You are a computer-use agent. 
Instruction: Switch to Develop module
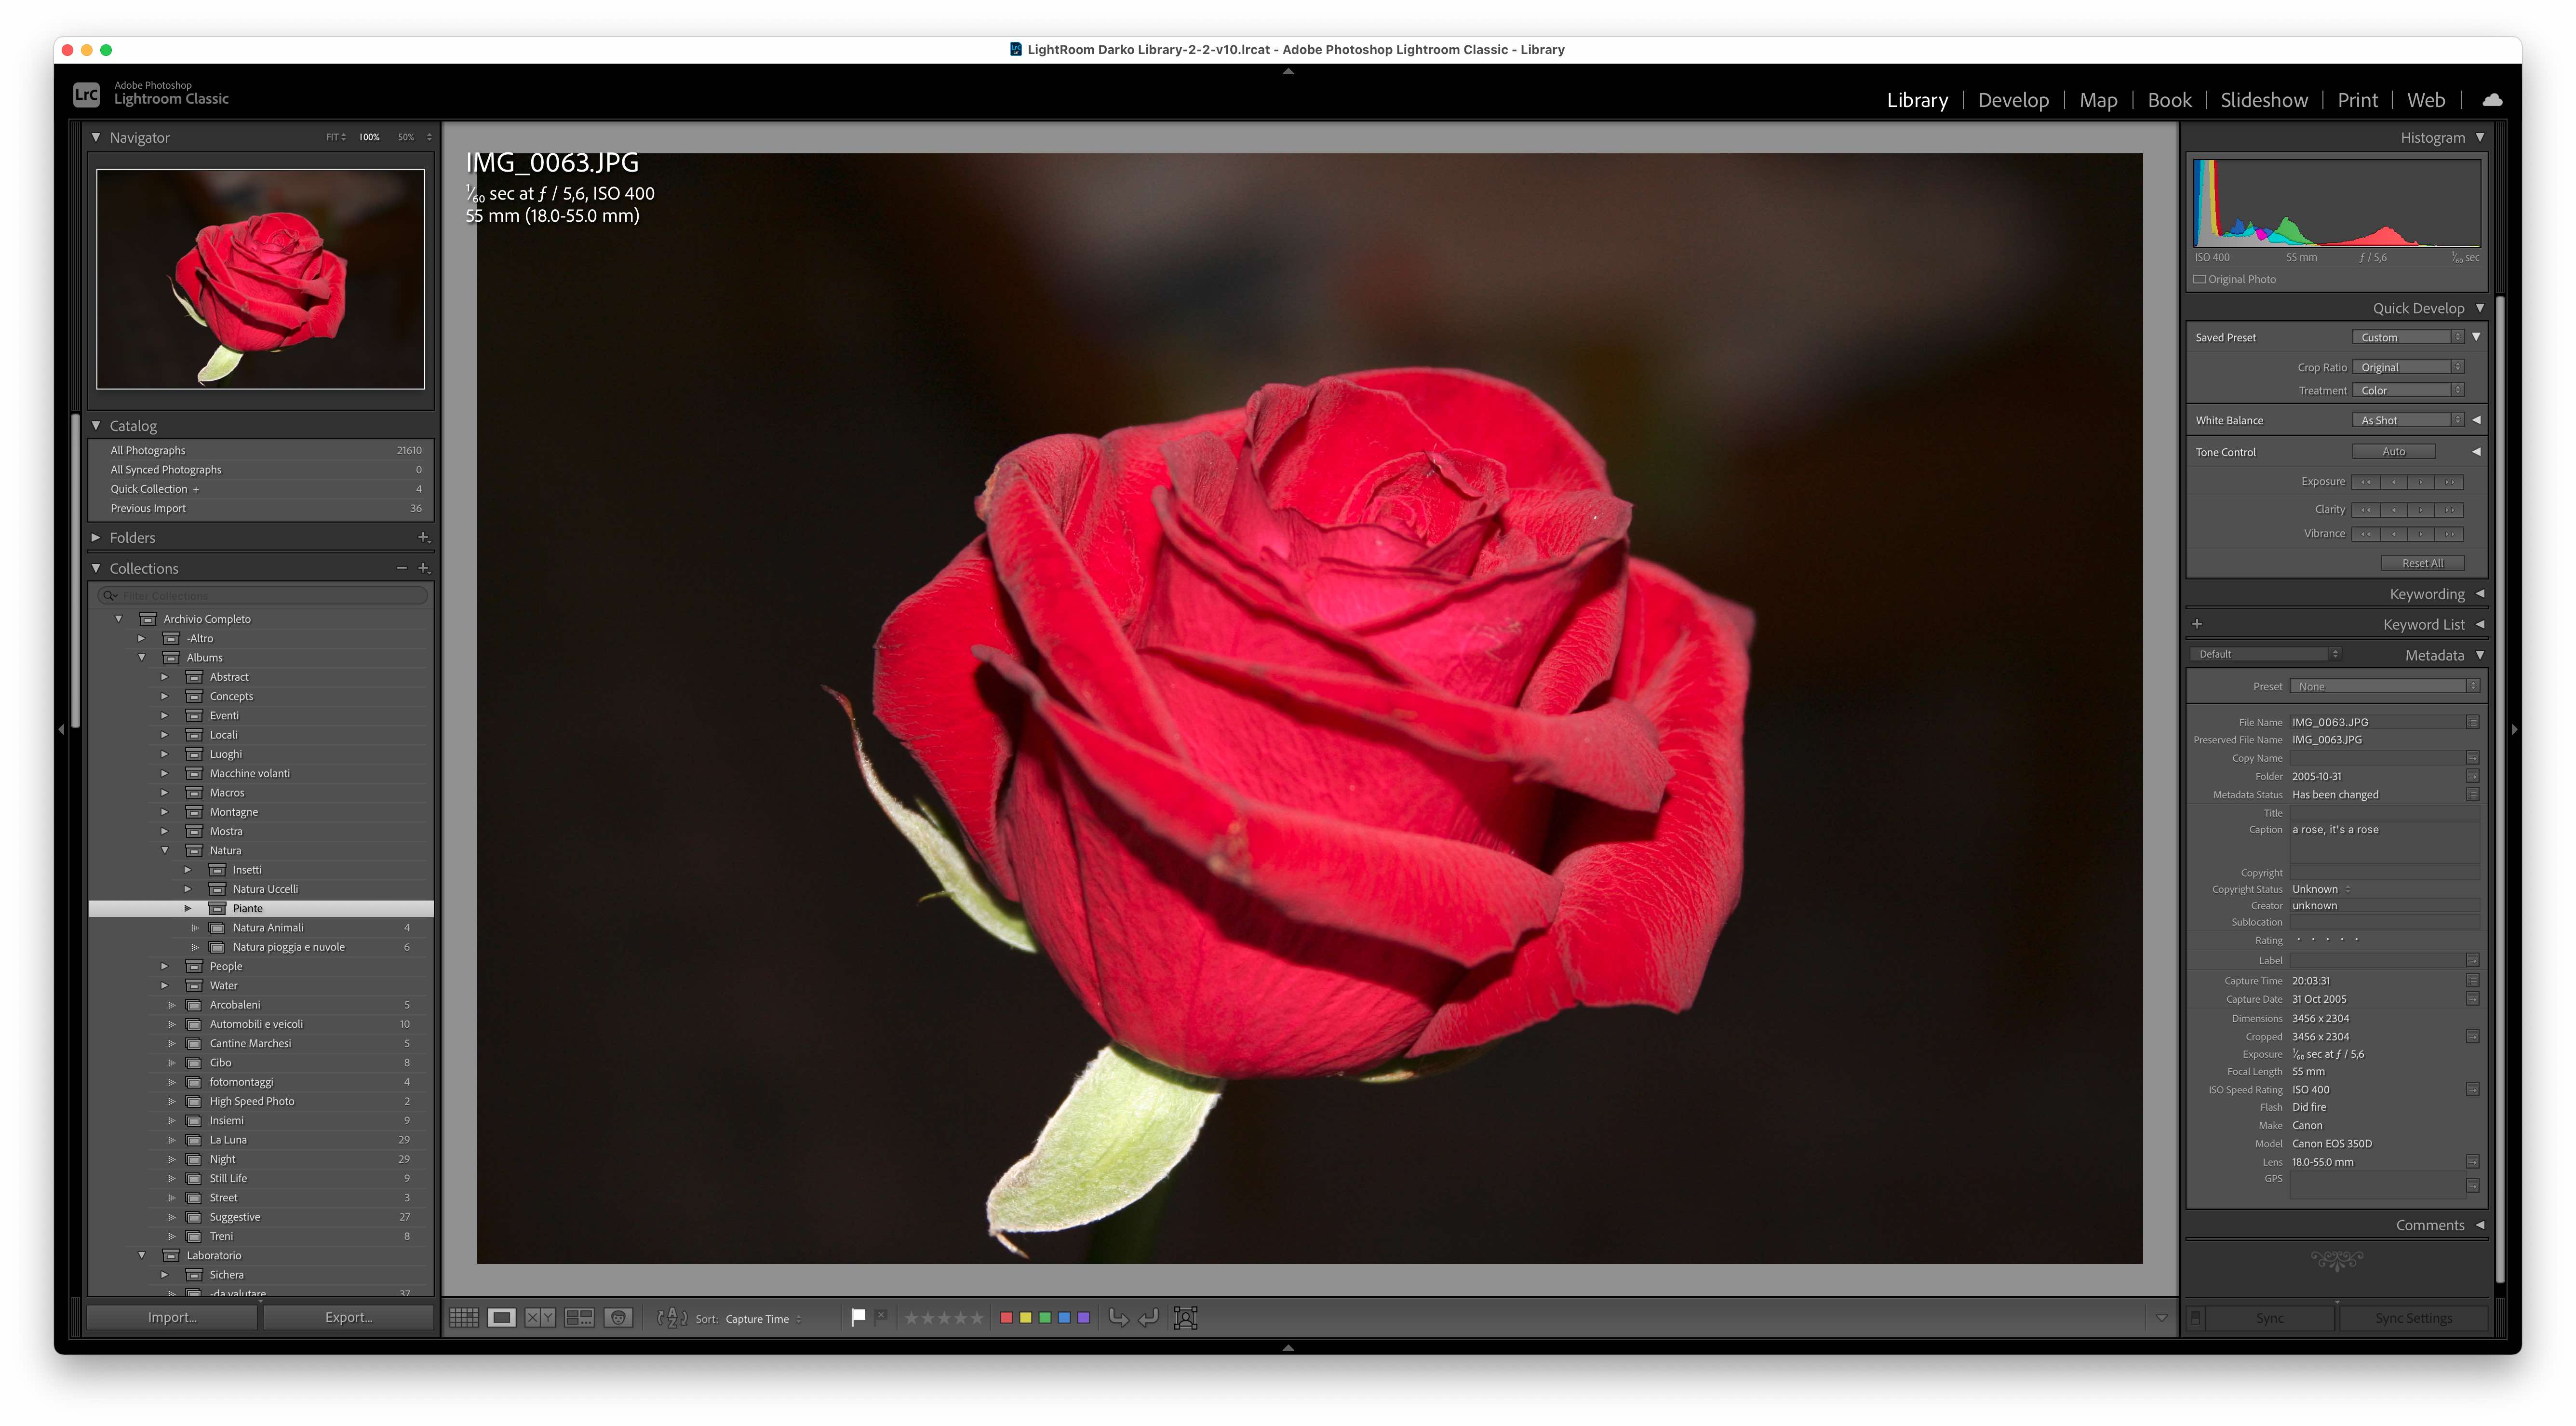[2013, 100]
